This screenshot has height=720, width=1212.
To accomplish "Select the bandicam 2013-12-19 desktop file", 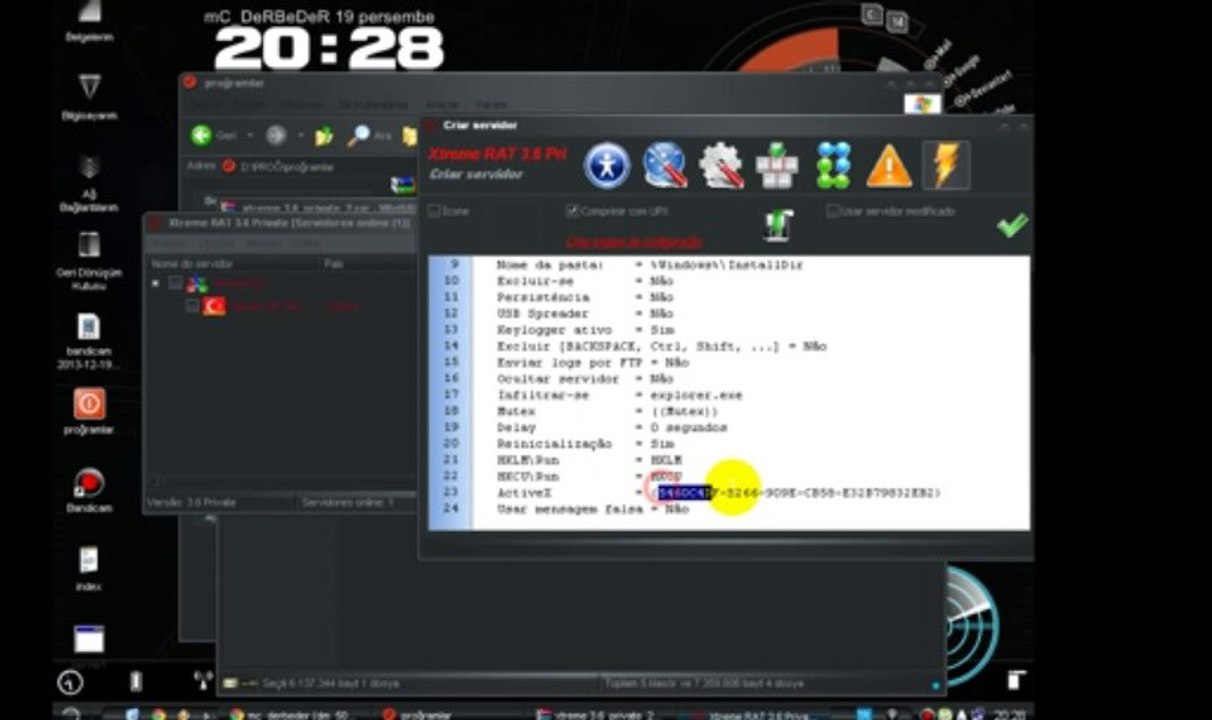I will pos(89,342).
